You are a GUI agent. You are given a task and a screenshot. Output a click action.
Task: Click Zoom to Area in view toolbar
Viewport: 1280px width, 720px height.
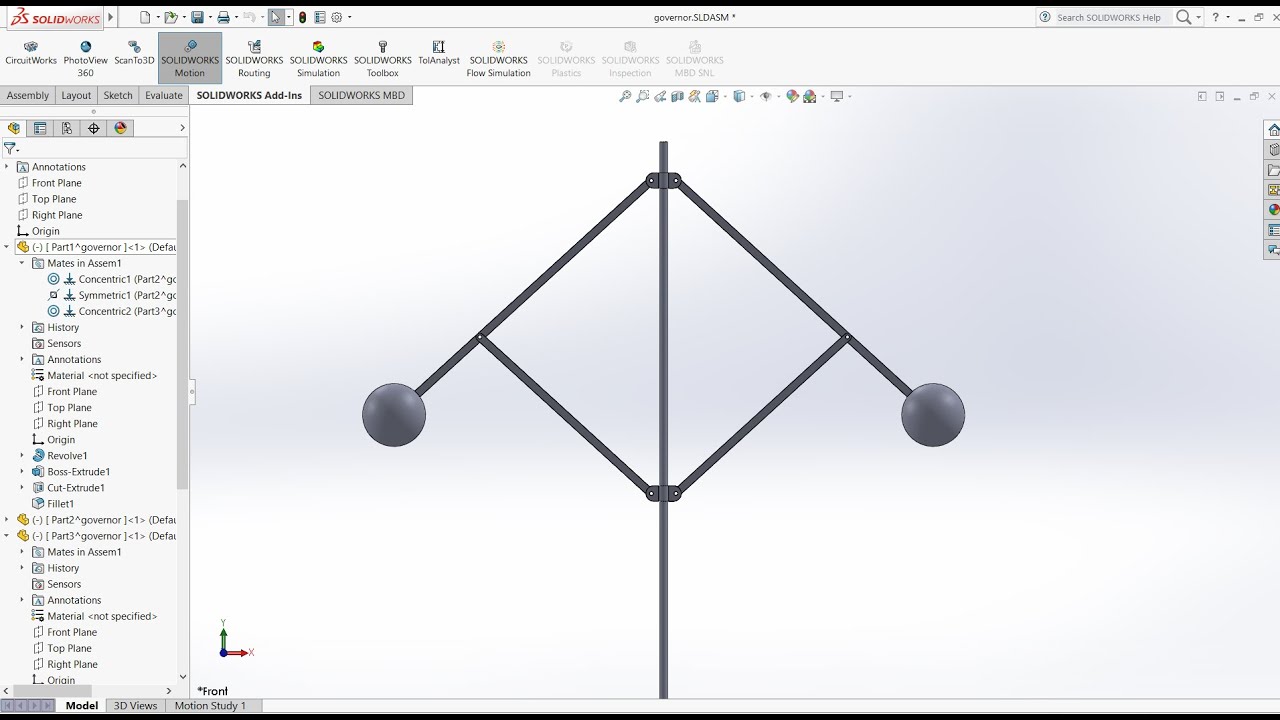[643, 96]
